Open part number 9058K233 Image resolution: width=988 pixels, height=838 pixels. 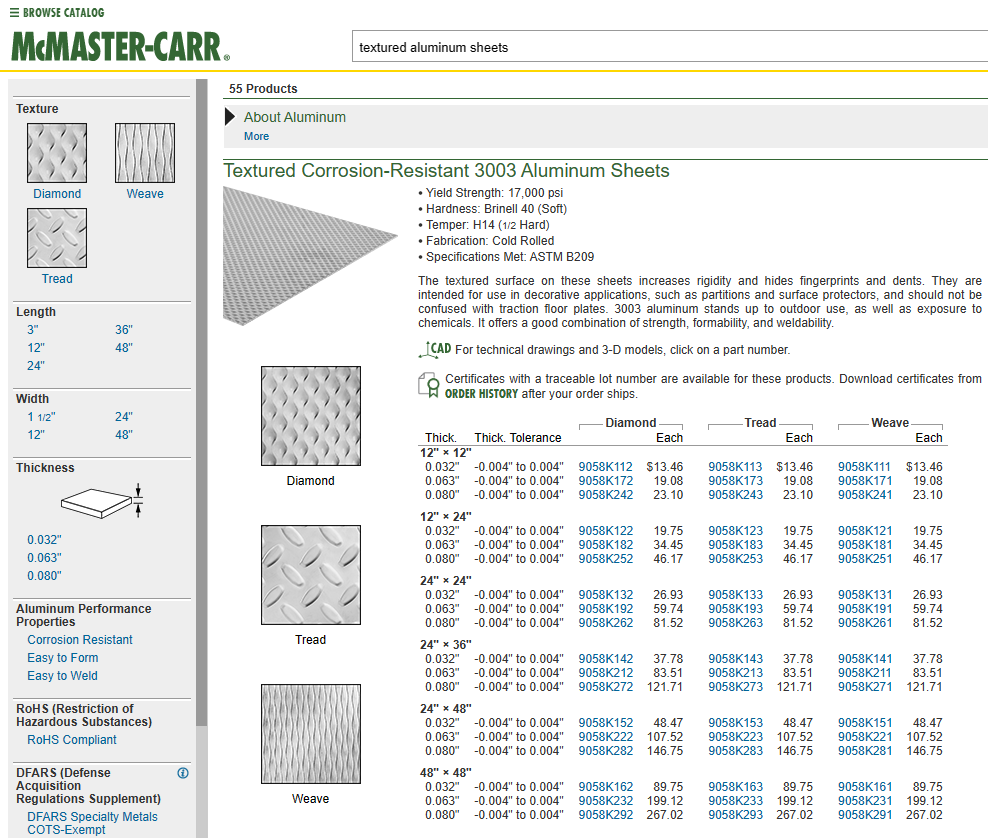[x=735, y=801]
